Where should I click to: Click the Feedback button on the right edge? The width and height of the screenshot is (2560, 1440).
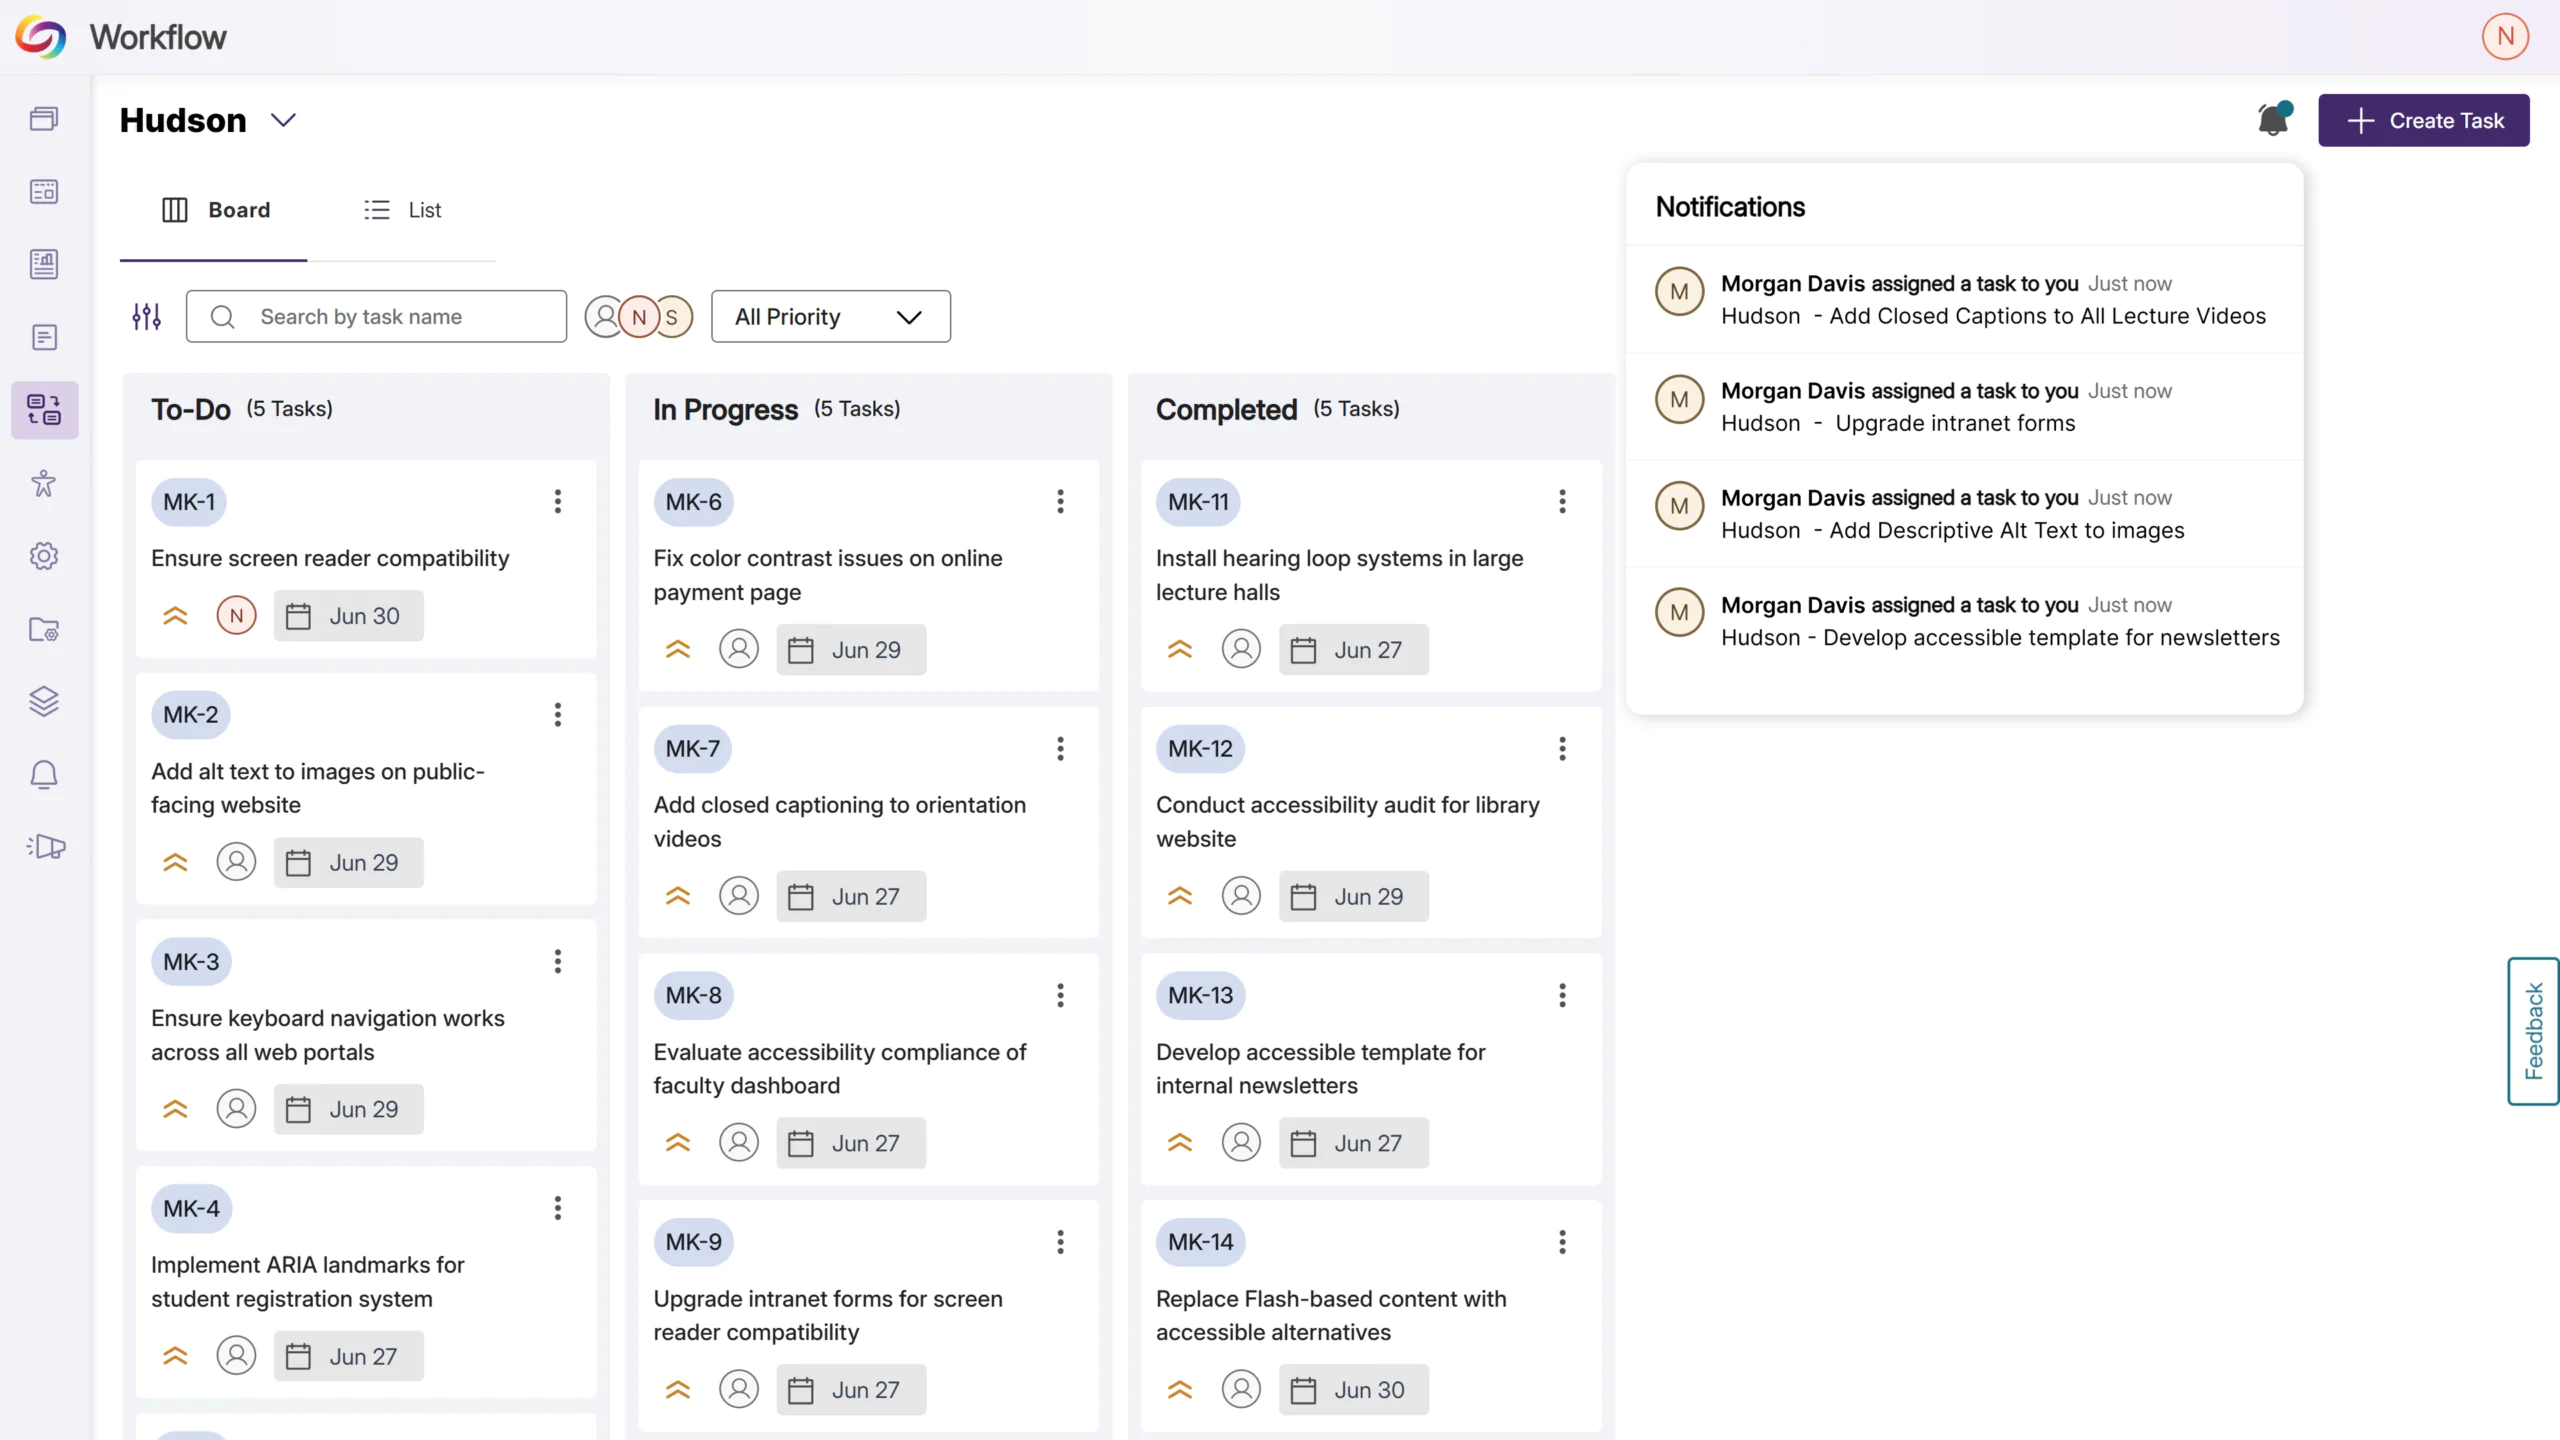click(2532, 1032)
